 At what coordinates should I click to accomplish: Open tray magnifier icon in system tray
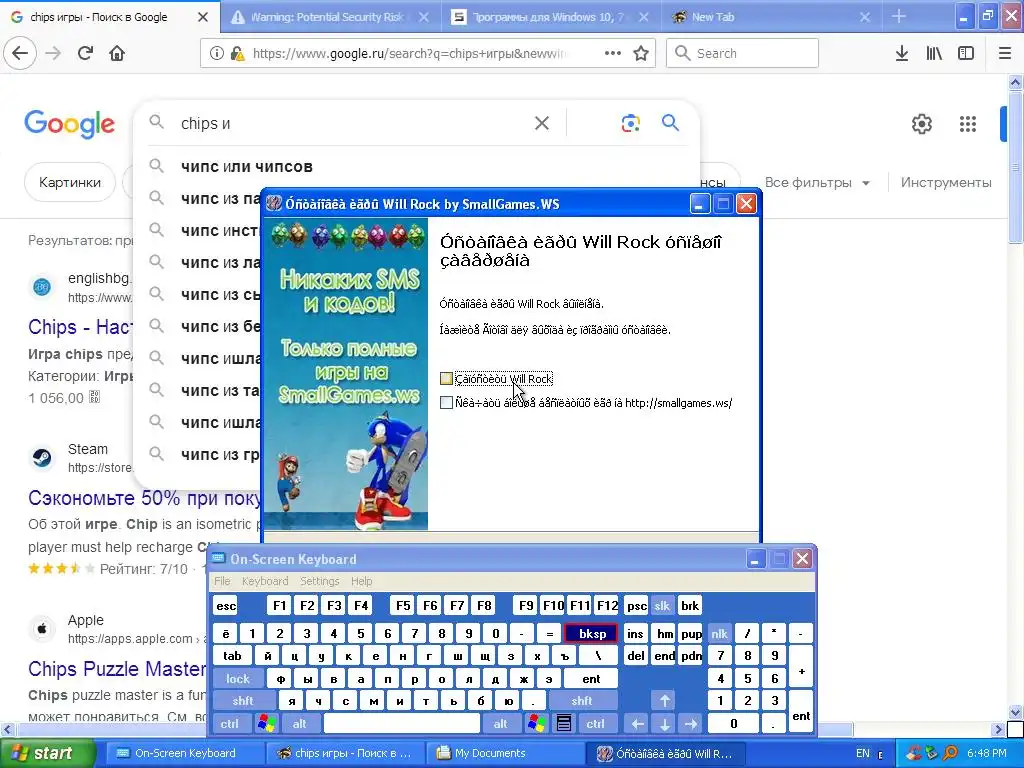pyautogui.click(x=950, y=753)
